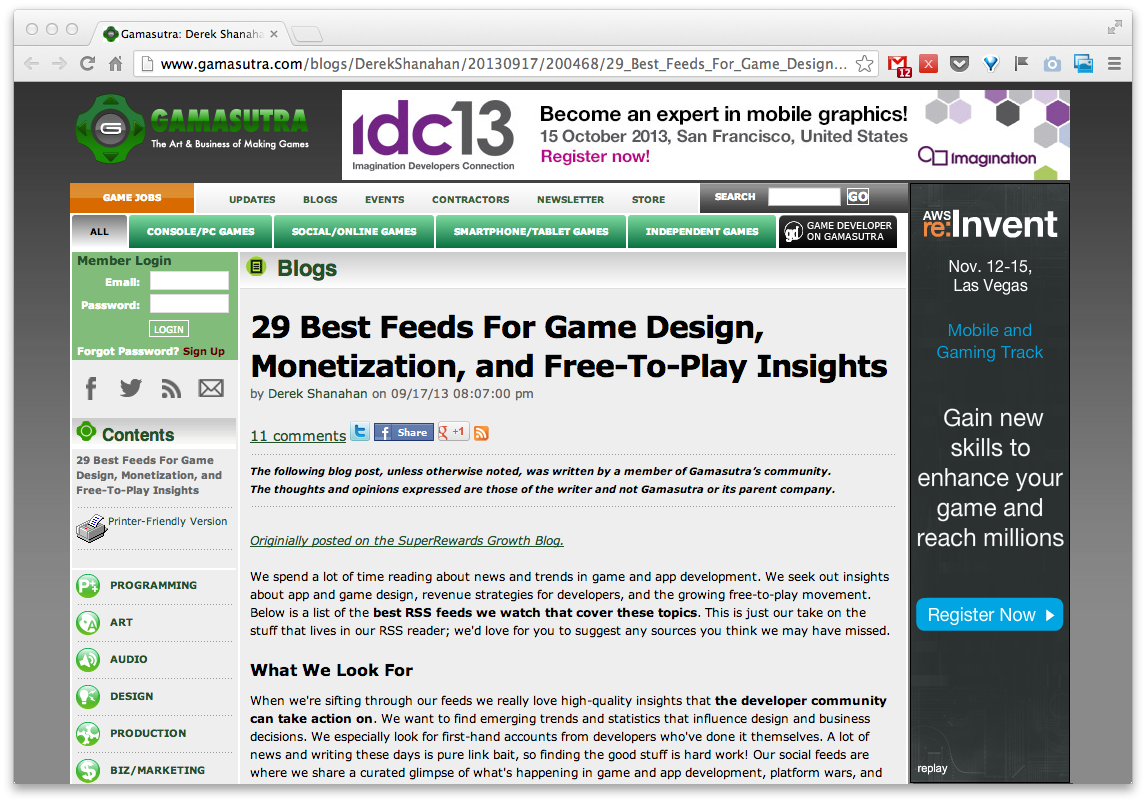
Task: Open Gamasutra's Twitter bird icon
Action: (x=131, y=388)
